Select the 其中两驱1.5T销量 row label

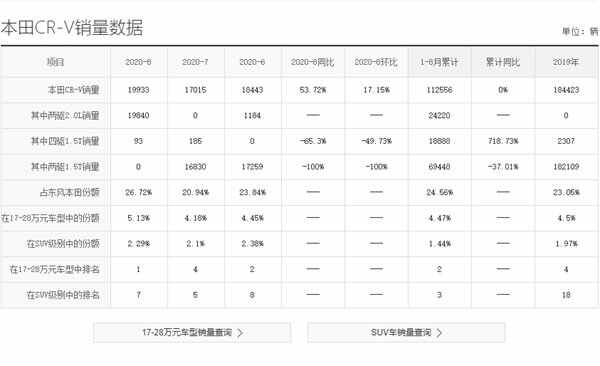(x=65, y=167)
